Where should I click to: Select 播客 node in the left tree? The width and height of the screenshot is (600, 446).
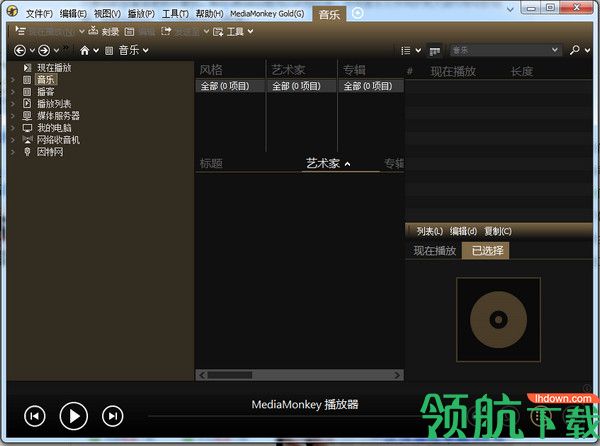pyautogui.click(x=46, y=92)
